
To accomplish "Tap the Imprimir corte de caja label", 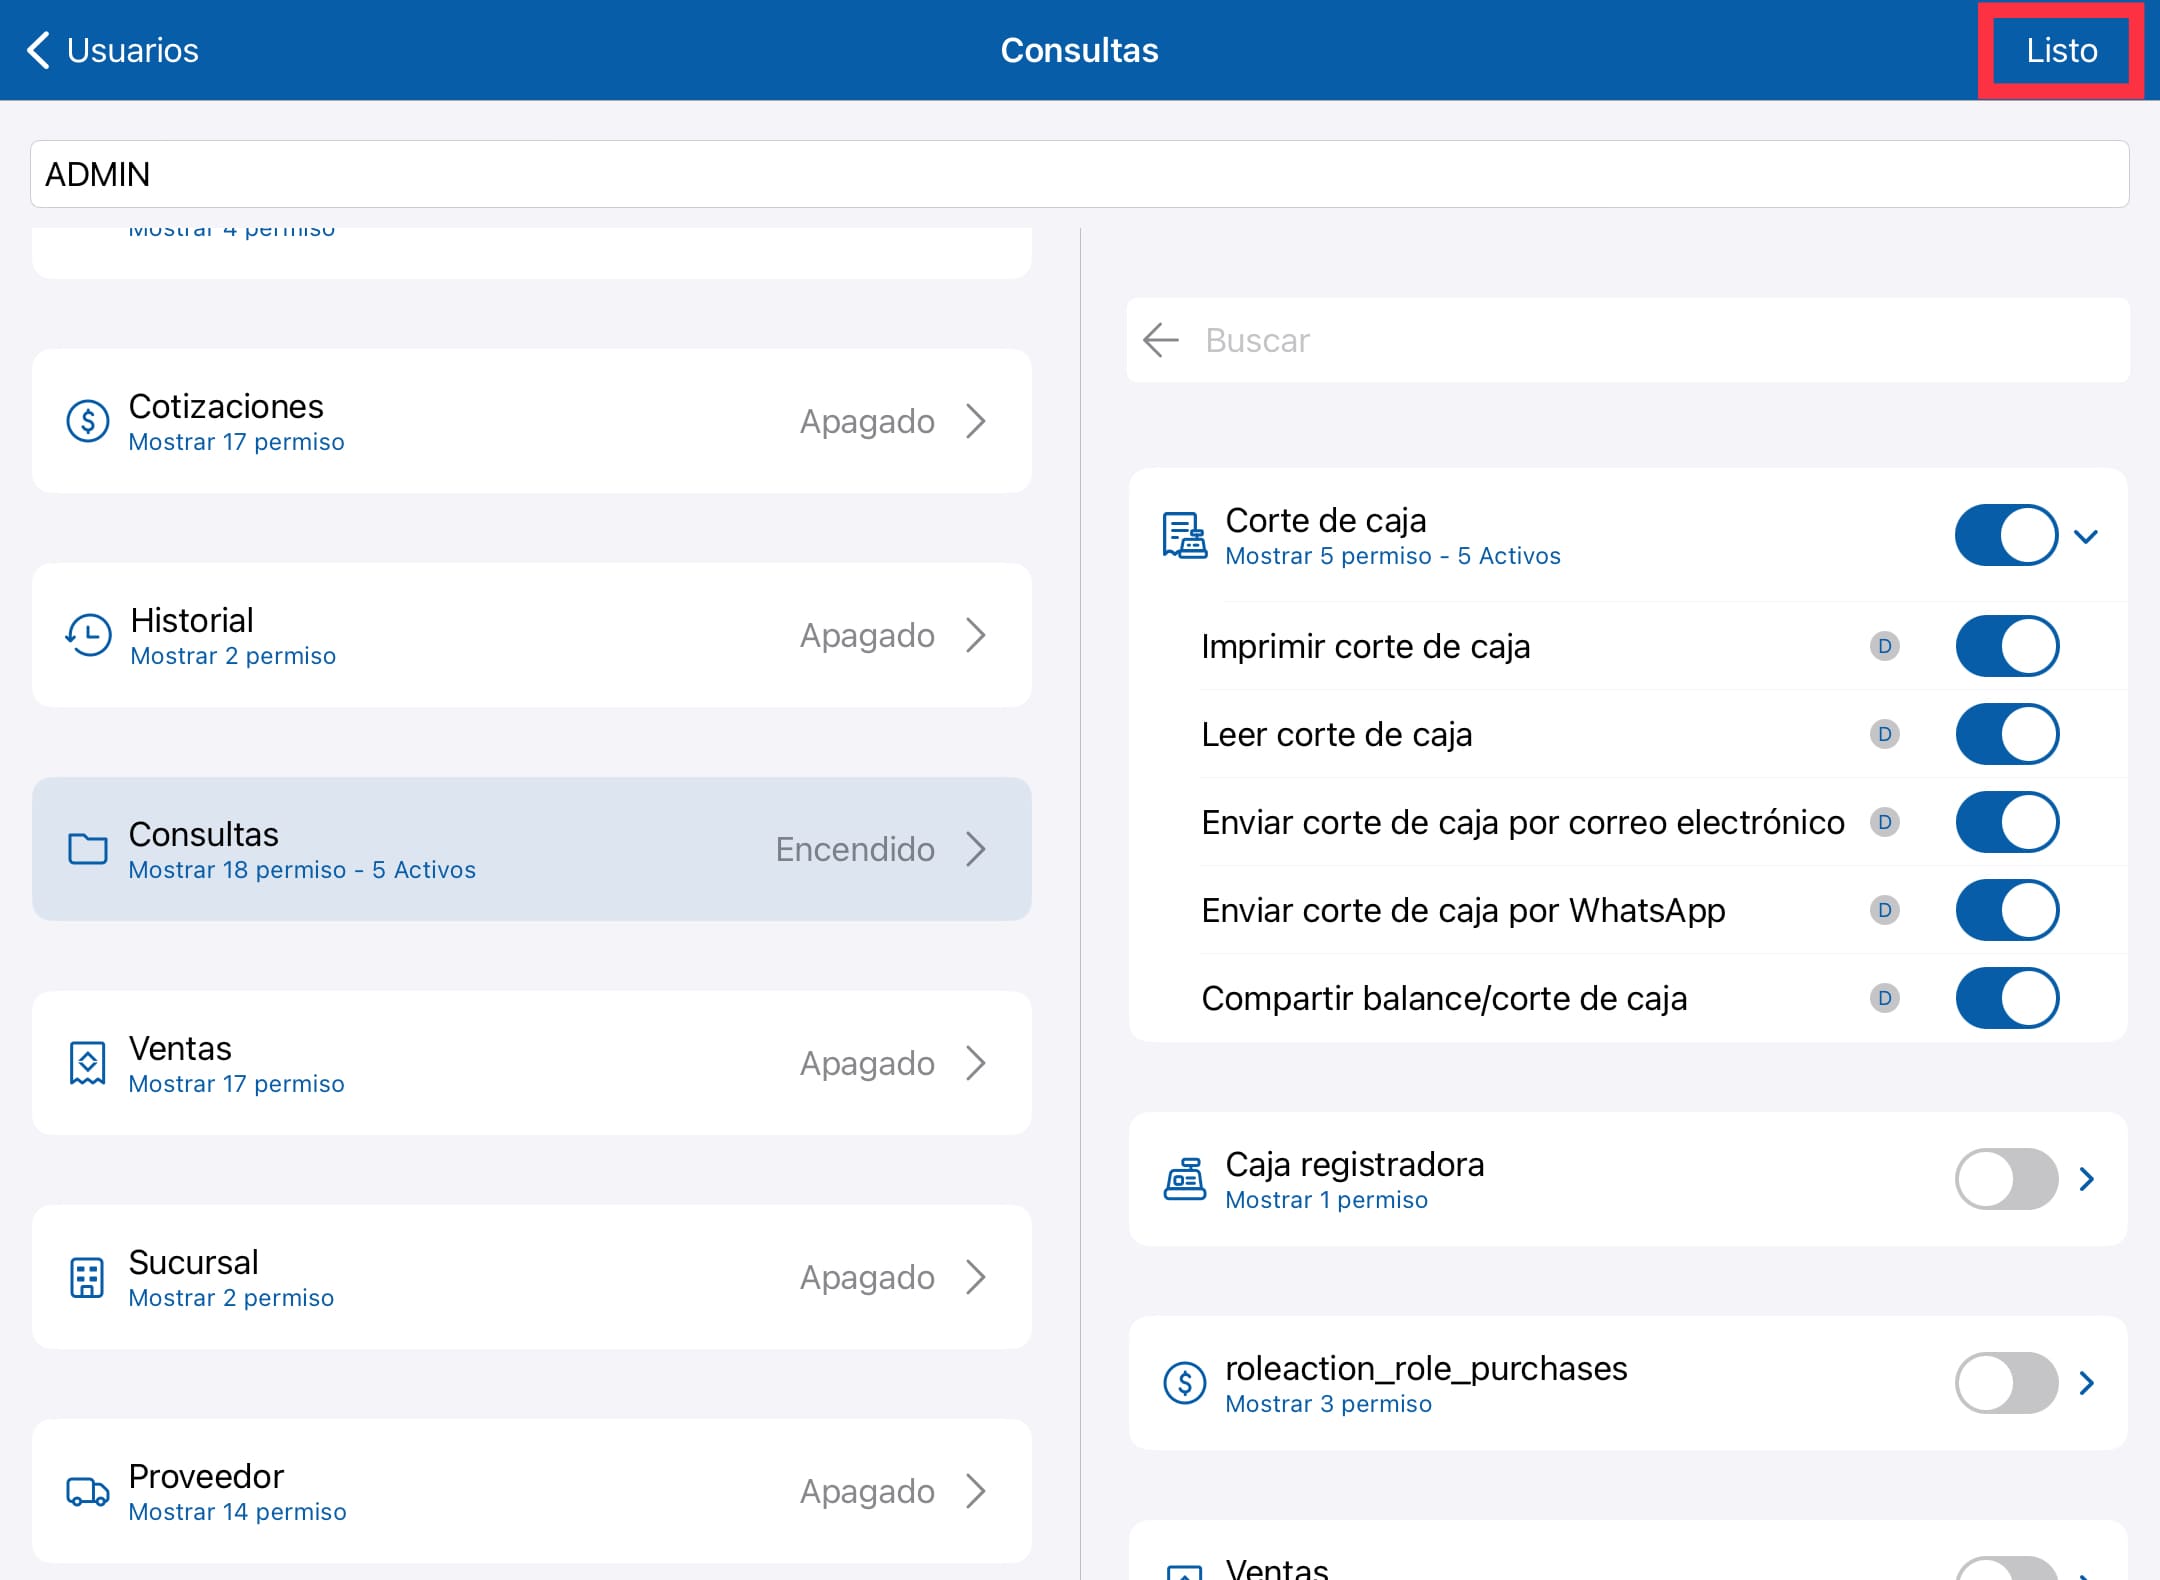I will [1365, 646].
